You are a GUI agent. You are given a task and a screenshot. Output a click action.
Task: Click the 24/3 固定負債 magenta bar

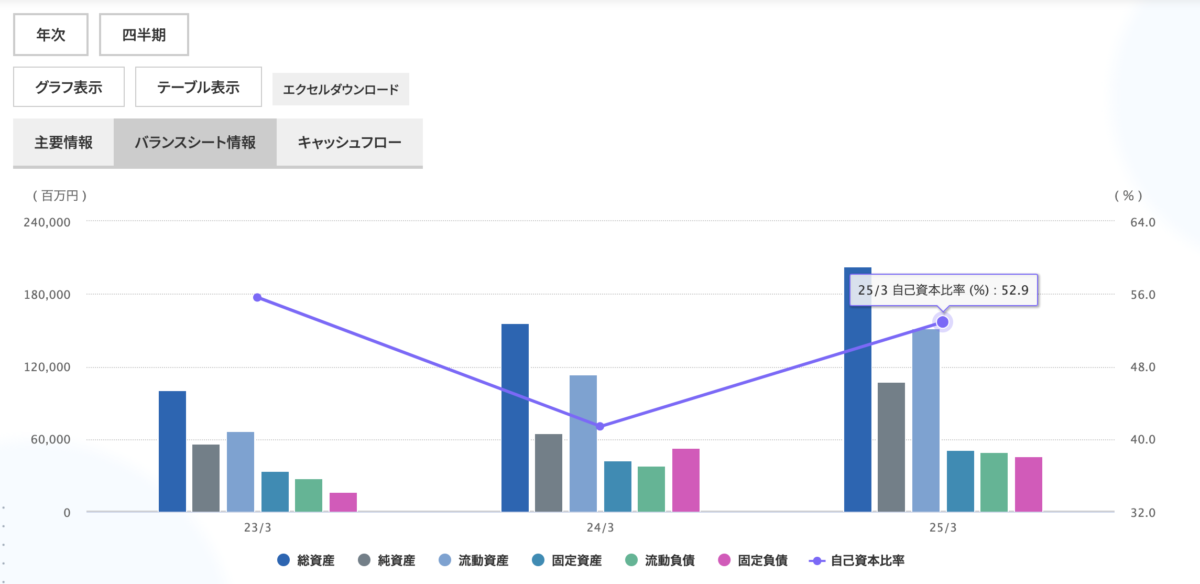(686, 480)
